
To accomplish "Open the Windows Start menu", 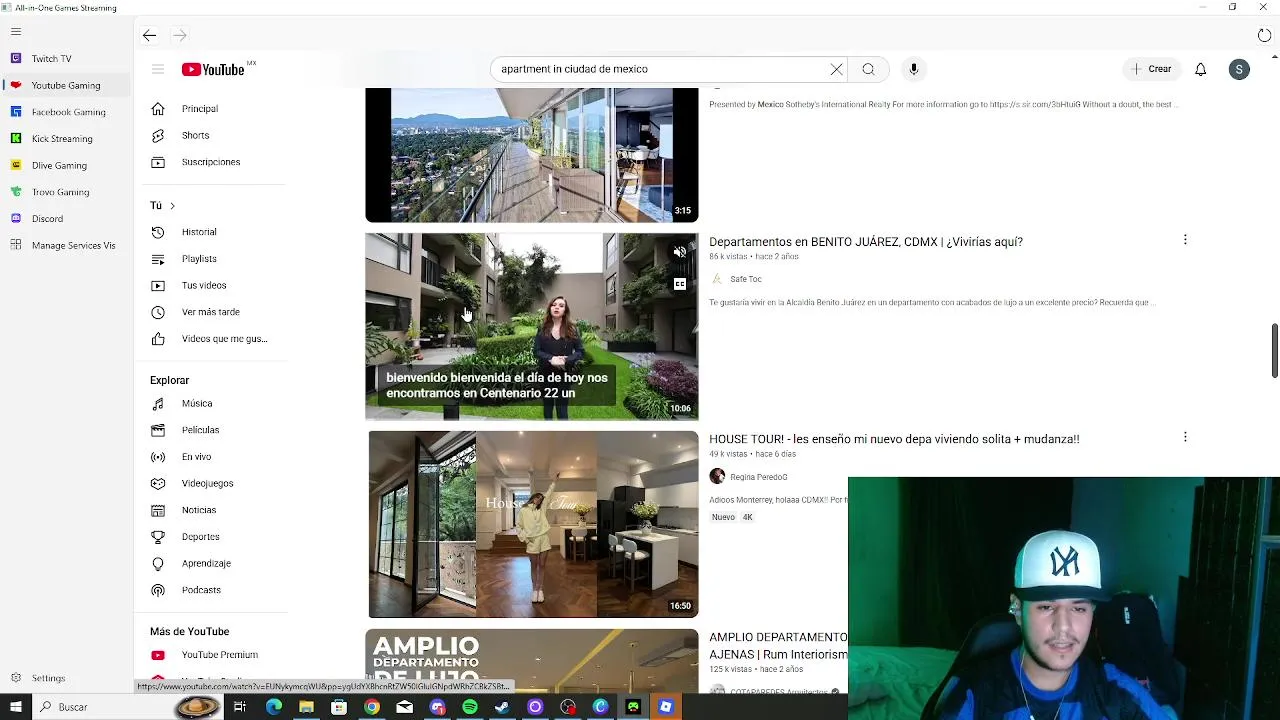I will coord(16,707).
